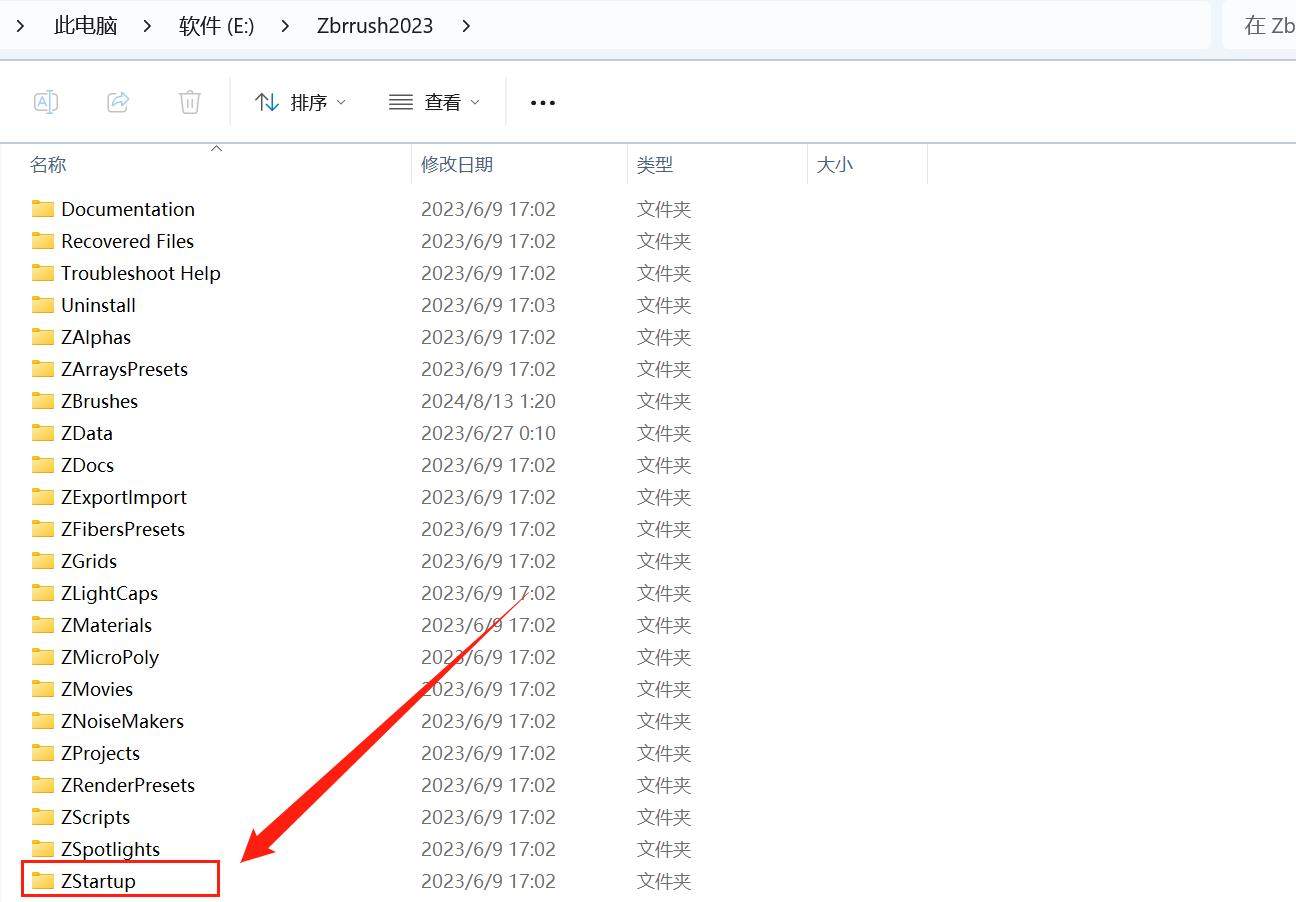Select the ZBrushes folder icon
This screenshot has width=1296, height=902.
click(43, 401)
